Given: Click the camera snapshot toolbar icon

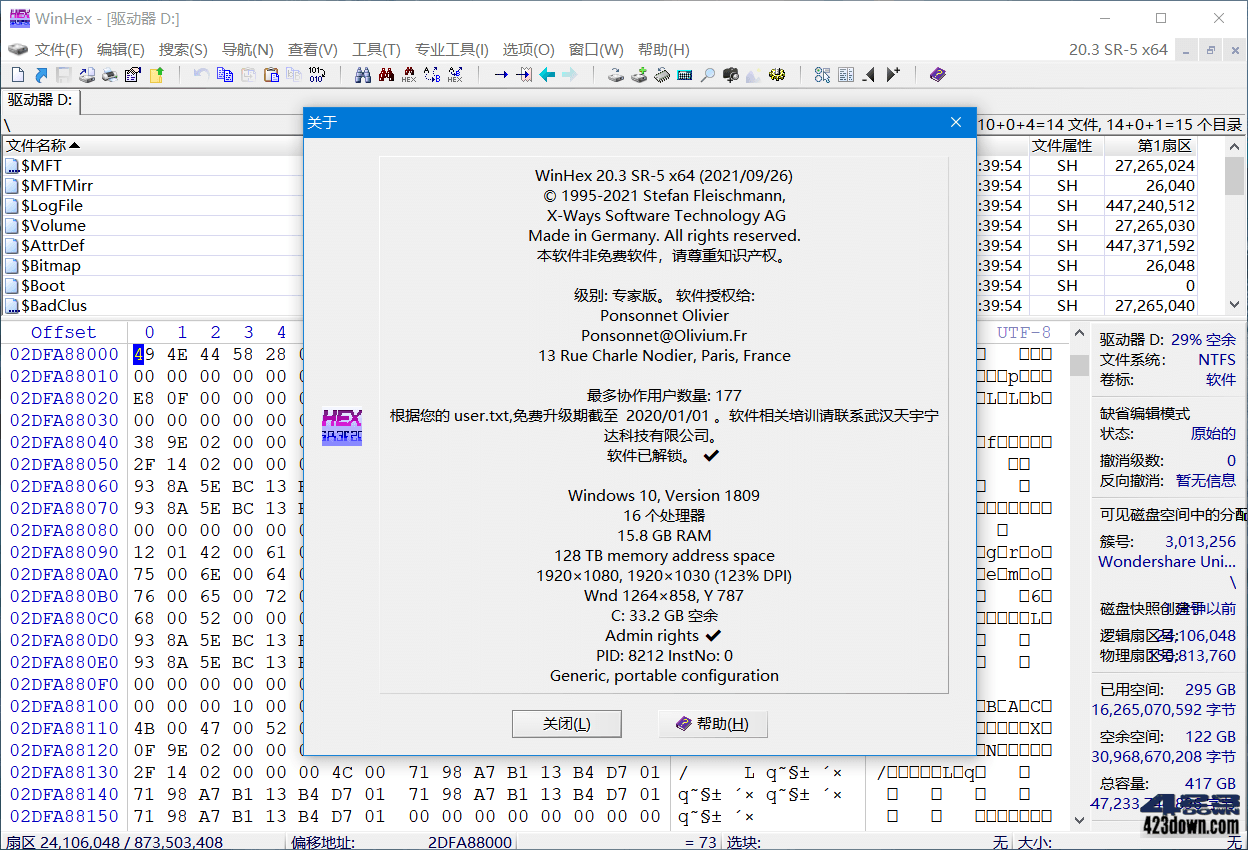Looking at the screenshot, I should coord(730,75).
